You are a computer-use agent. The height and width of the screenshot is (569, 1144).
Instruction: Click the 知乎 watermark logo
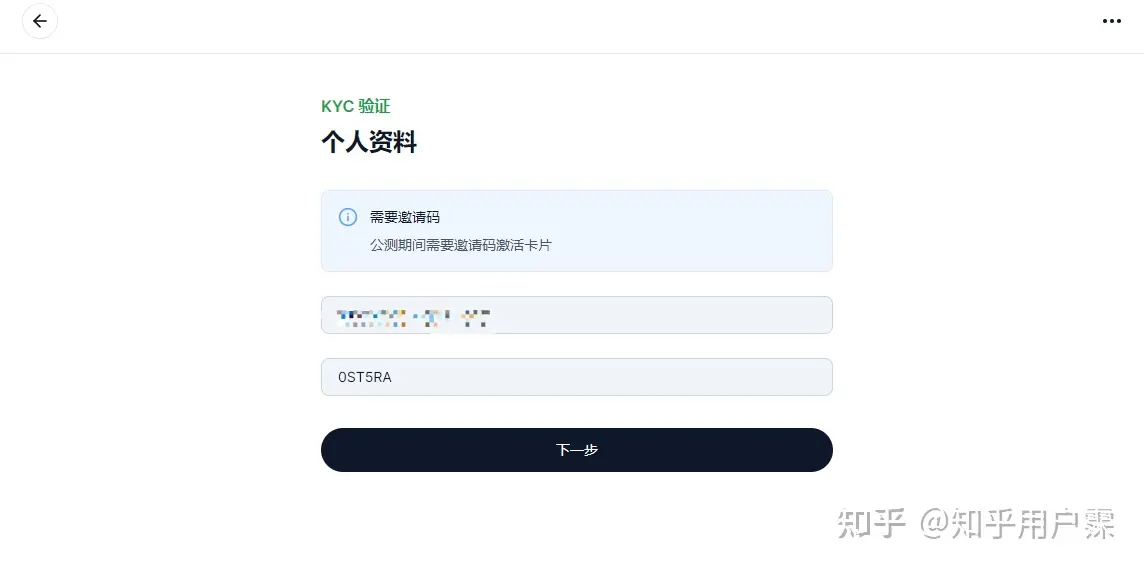coord(871,524)
